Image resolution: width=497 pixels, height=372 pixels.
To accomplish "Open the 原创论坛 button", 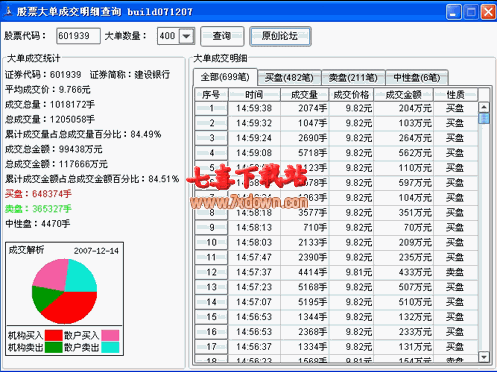I will click(280, 36).
